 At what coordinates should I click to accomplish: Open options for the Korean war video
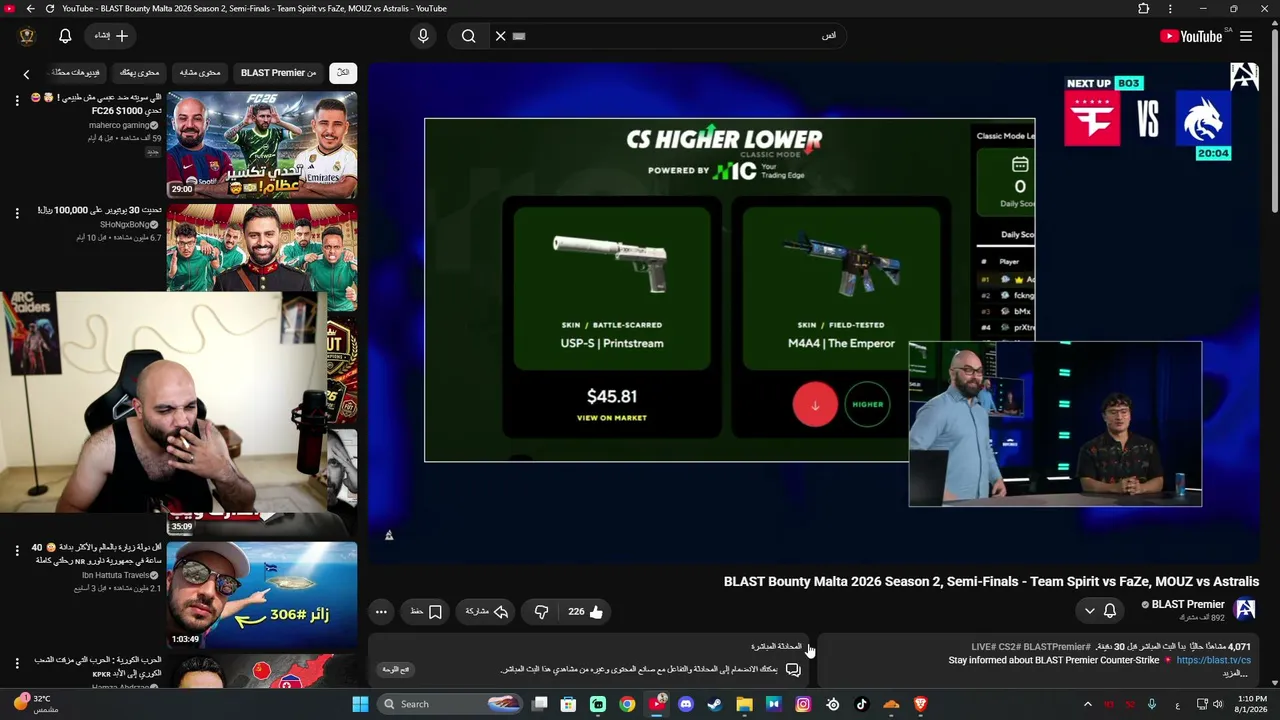tap(17, 663)
